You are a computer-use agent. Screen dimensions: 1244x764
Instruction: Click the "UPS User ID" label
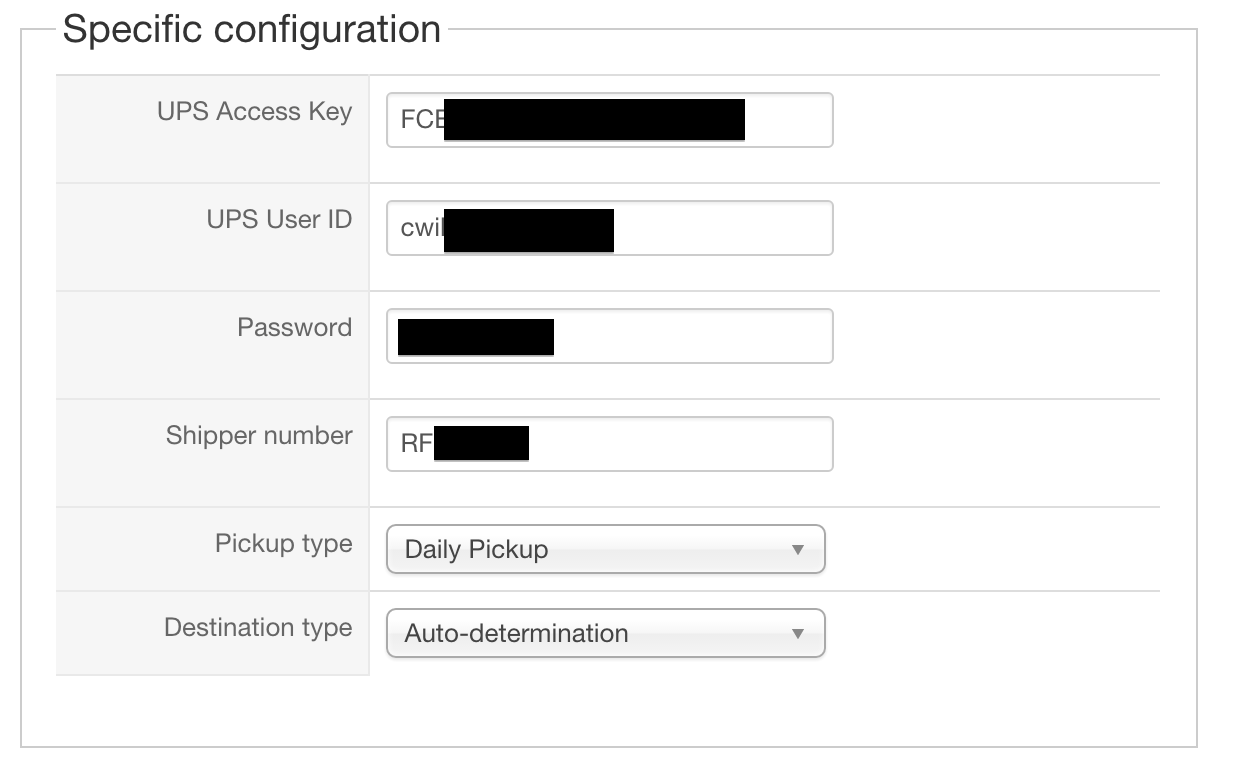pyautogui.click(x=279, y=219)
